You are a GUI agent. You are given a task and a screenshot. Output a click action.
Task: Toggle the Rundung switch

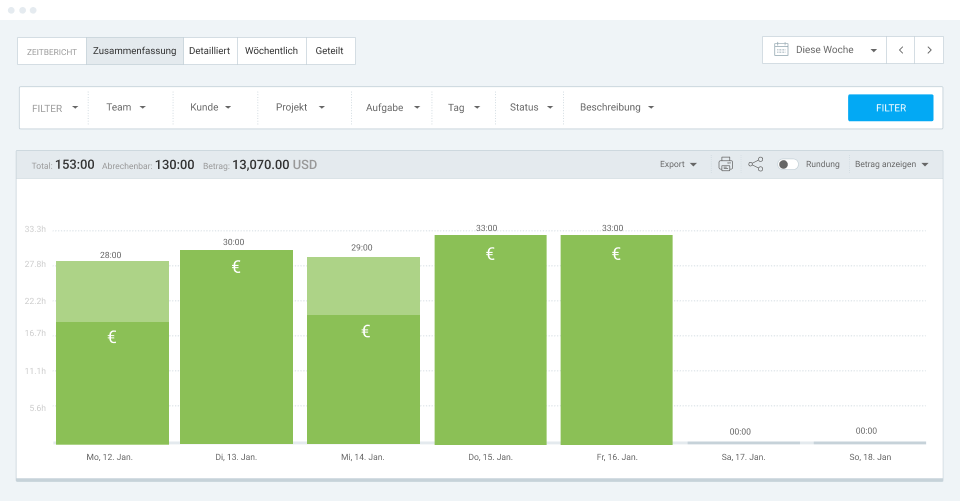tap(788, 164)
